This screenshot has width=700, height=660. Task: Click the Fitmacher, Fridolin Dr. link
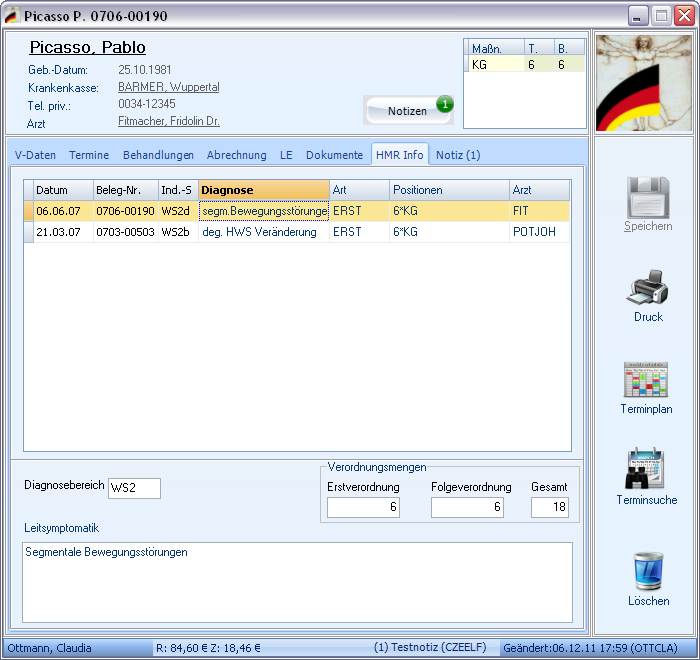[x=169, y=121]
